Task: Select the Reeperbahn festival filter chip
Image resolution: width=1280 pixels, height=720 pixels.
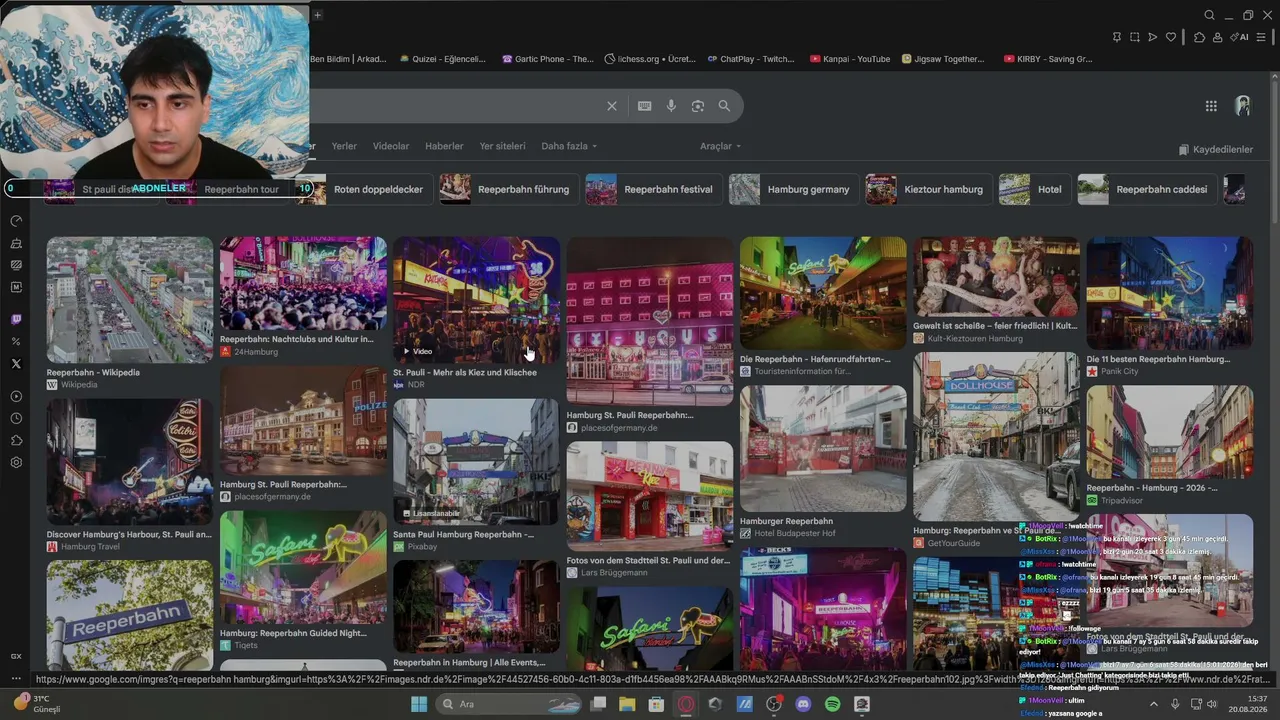Action: (652, 189)
